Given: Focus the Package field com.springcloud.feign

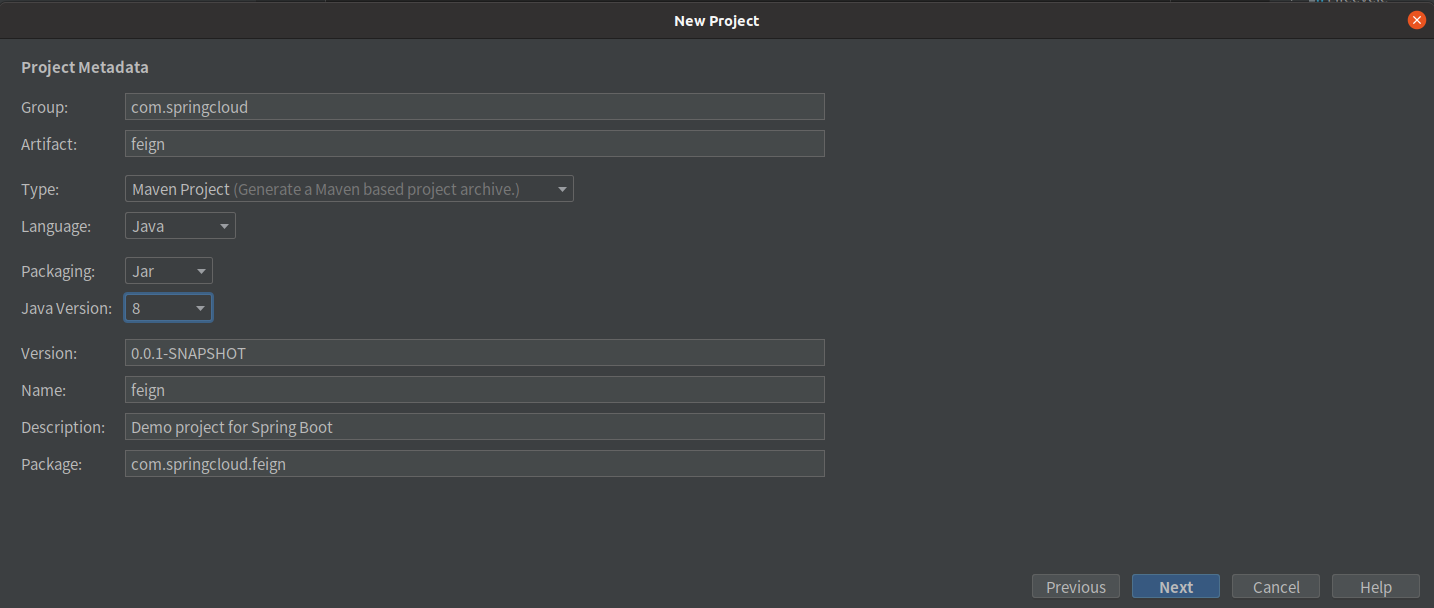Looking at the screenshot, I should click(x=474, y=464).
